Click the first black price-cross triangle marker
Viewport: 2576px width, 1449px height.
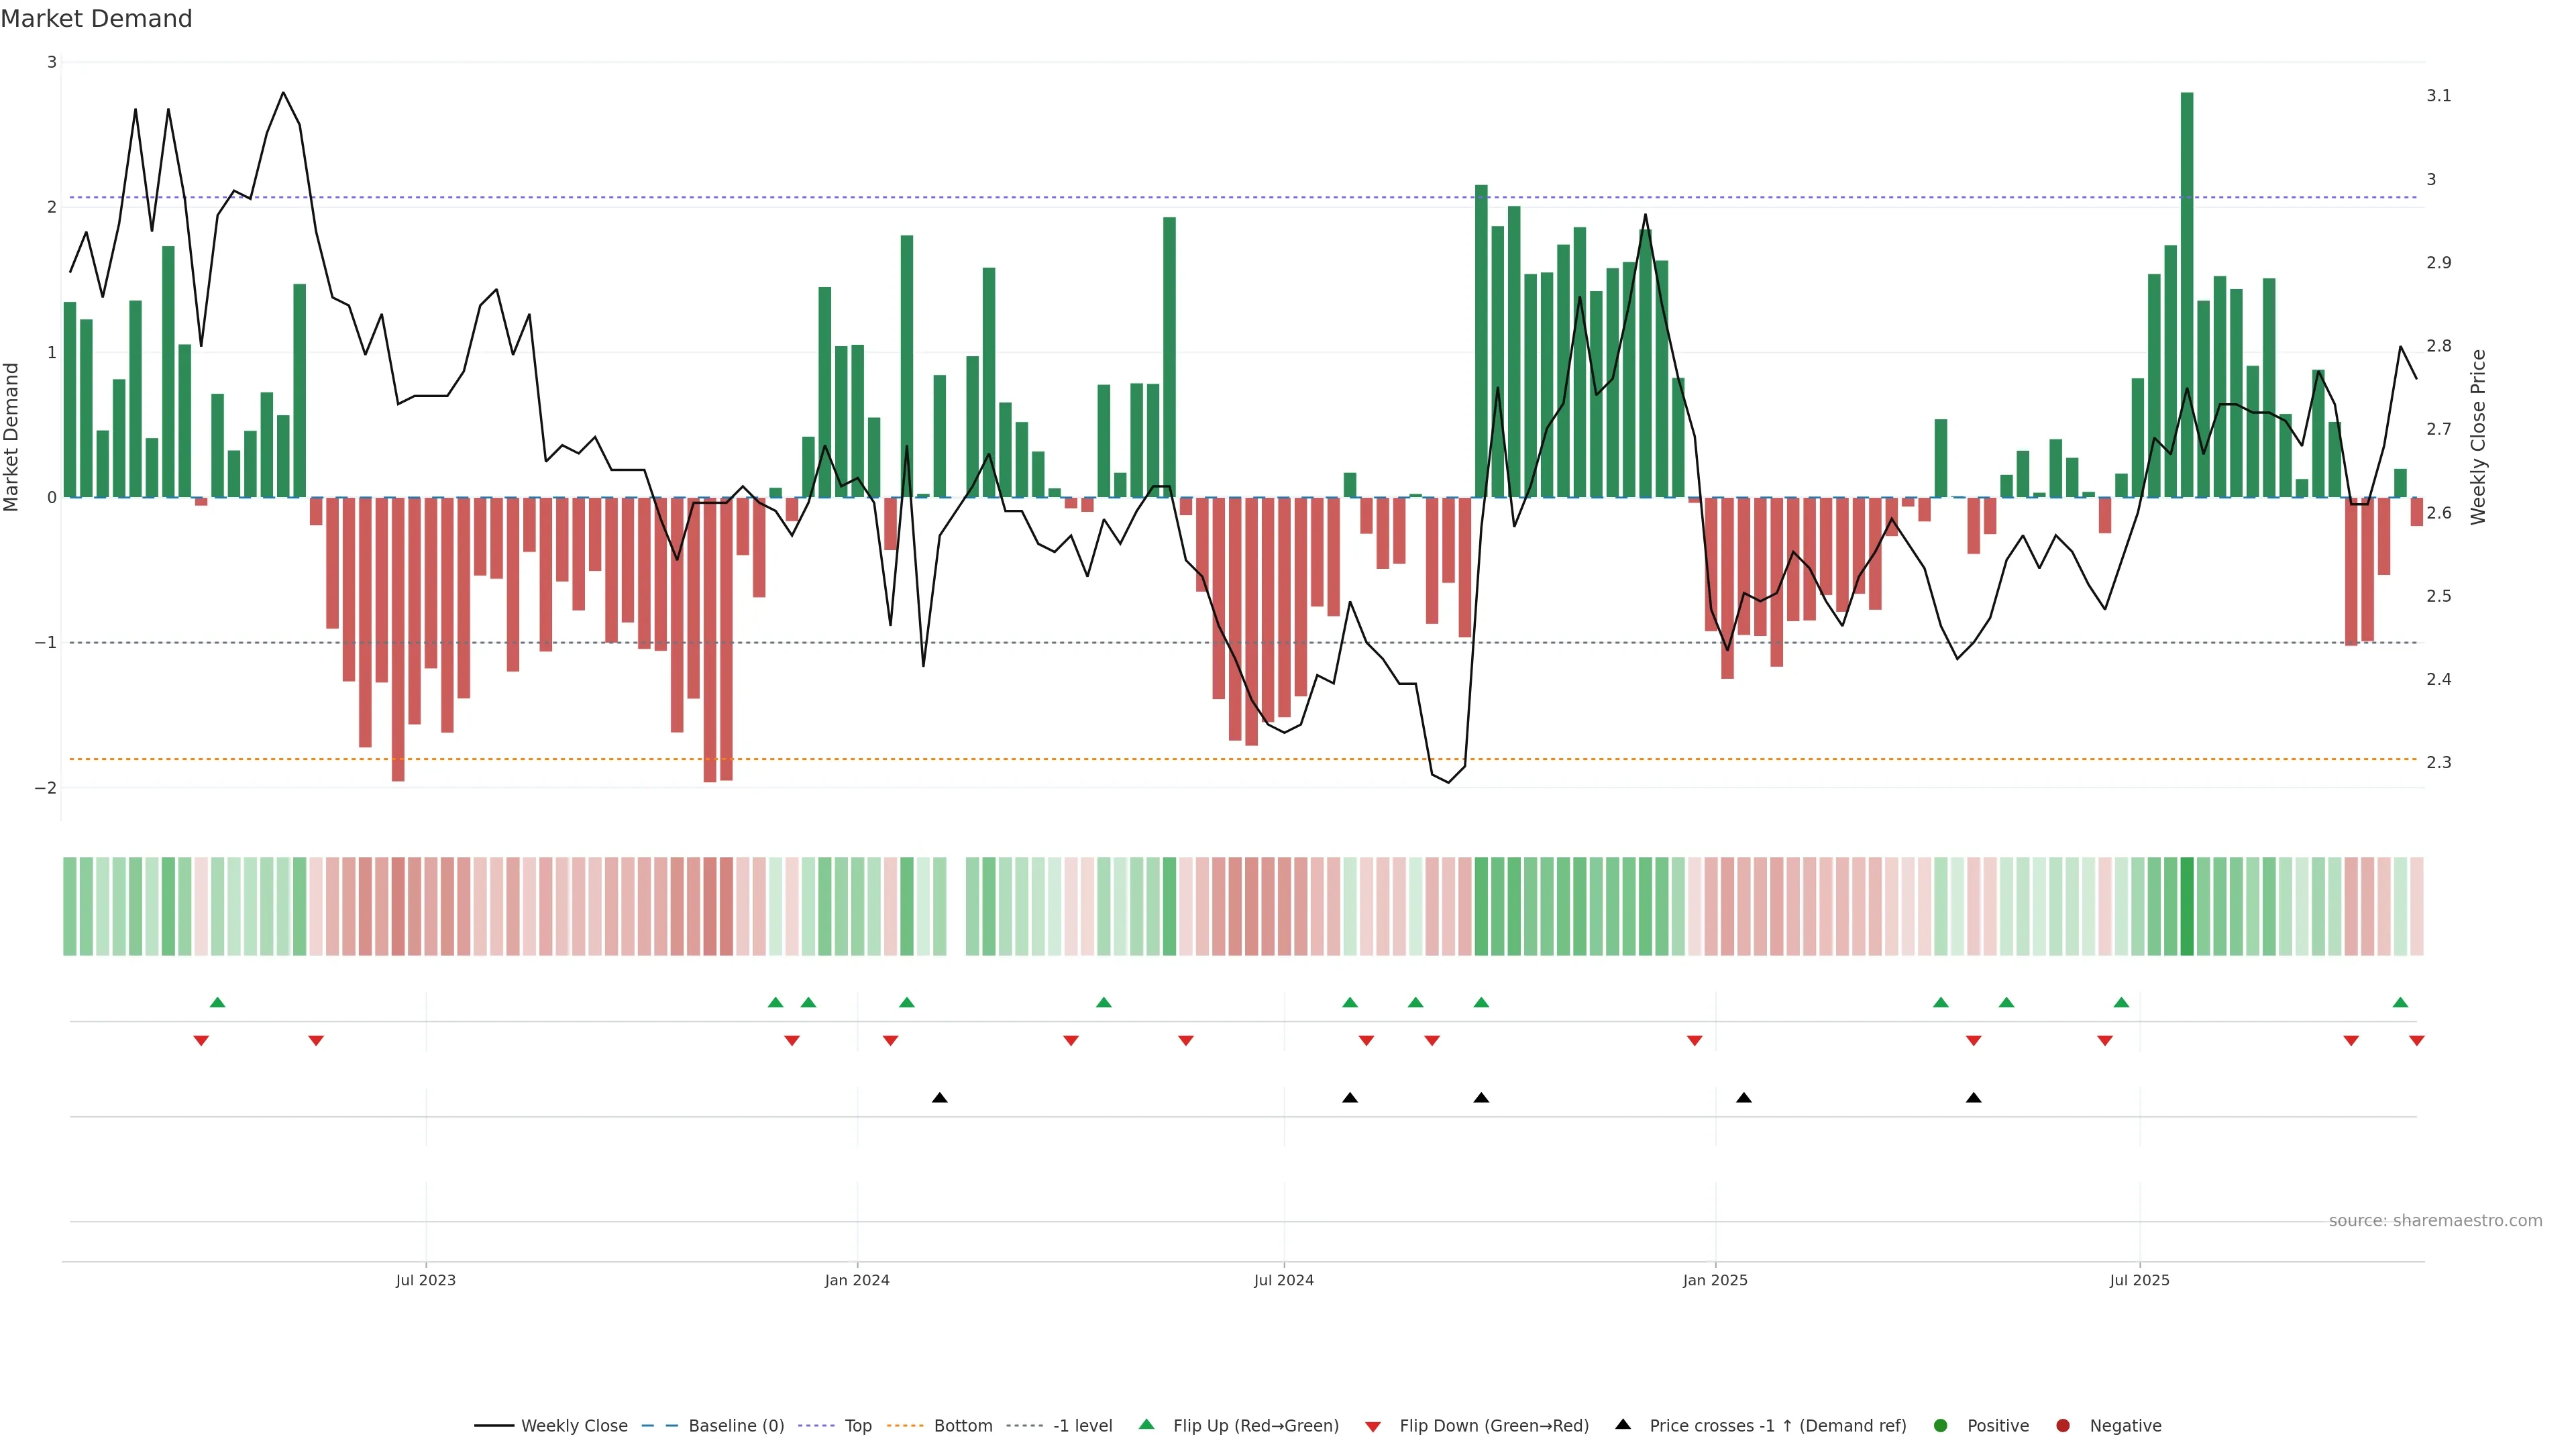pos(939,1098)
